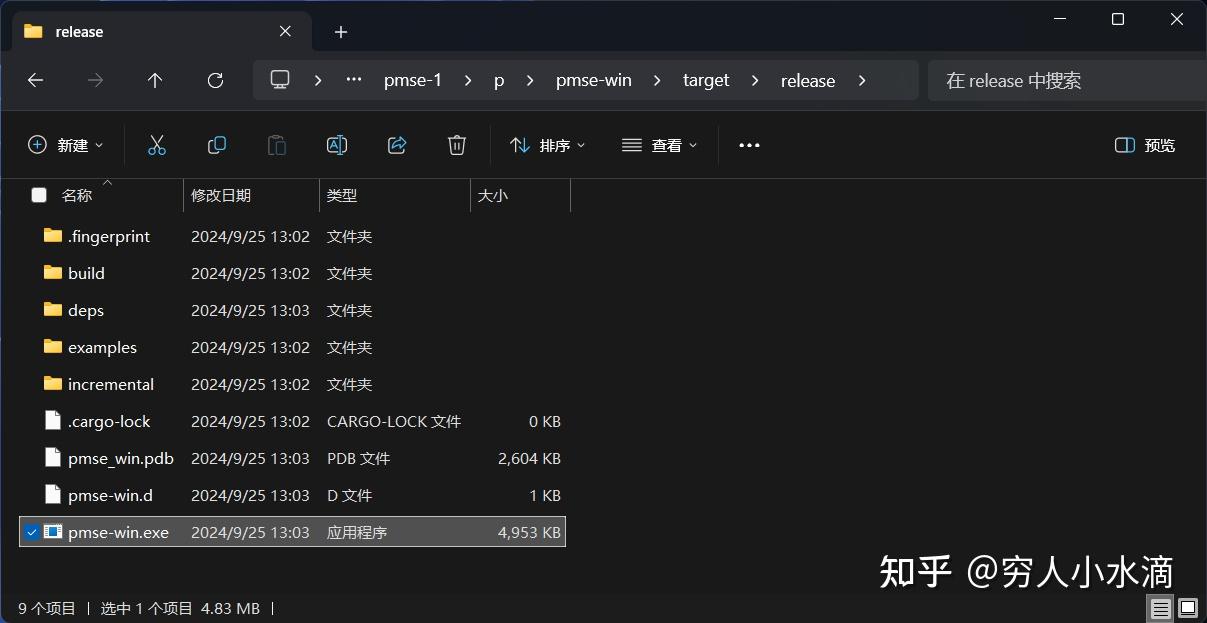Share the selected file with the share icon
The image size is (1207, 623).
tap(396, 144)
